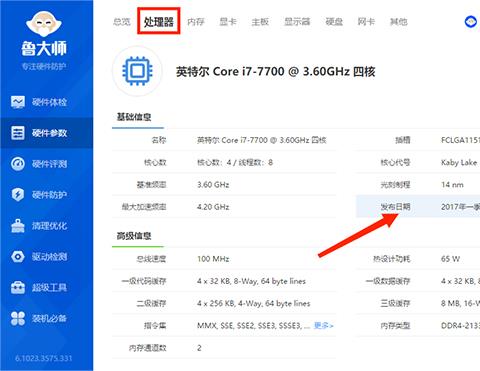Switch to the 显示器 monitor tab

click(297, 22)
